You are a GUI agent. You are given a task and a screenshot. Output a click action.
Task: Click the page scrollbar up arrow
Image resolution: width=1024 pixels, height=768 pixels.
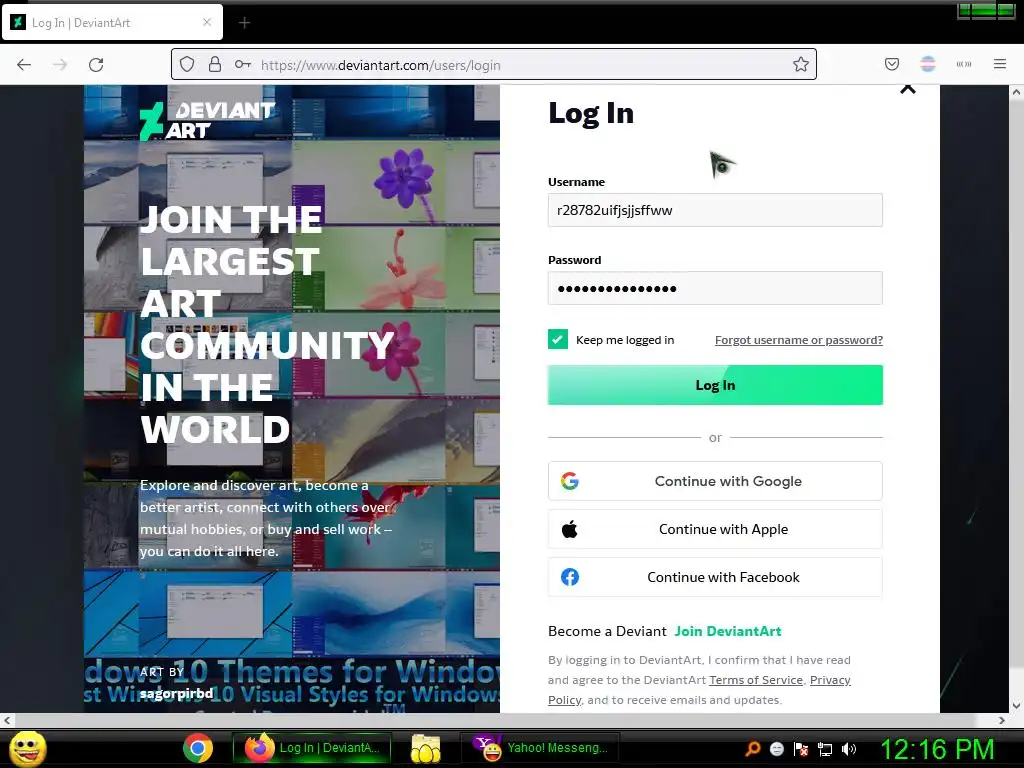click(x=1016, y=92)
